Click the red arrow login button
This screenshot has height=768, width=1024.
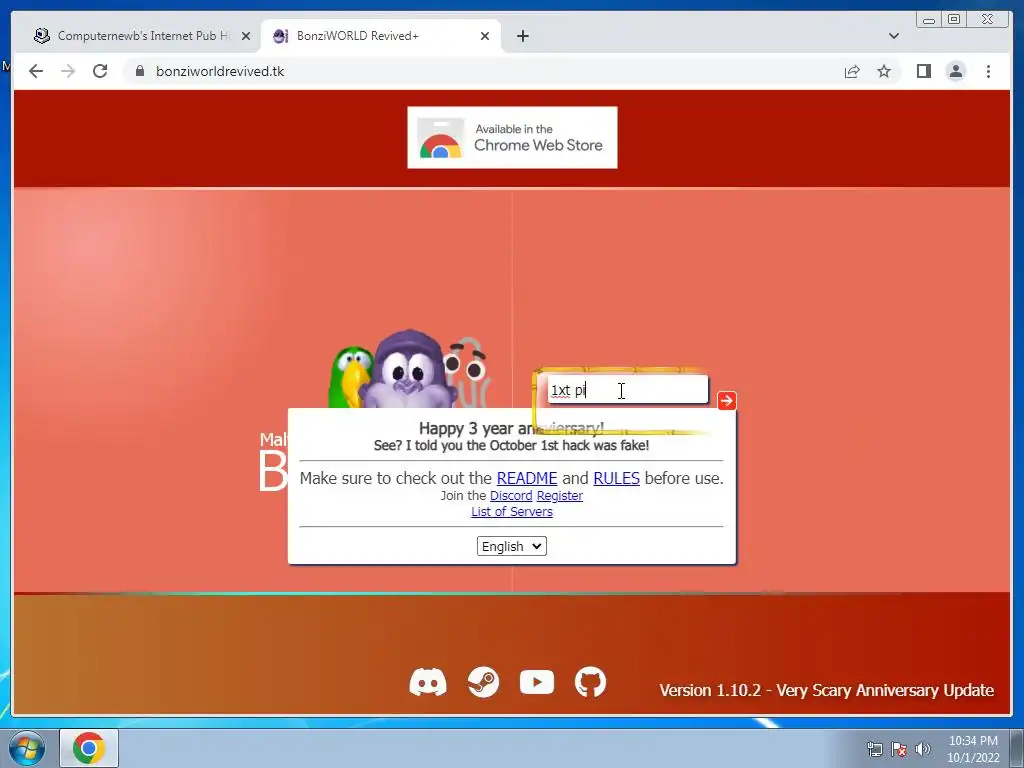(727, 400)
